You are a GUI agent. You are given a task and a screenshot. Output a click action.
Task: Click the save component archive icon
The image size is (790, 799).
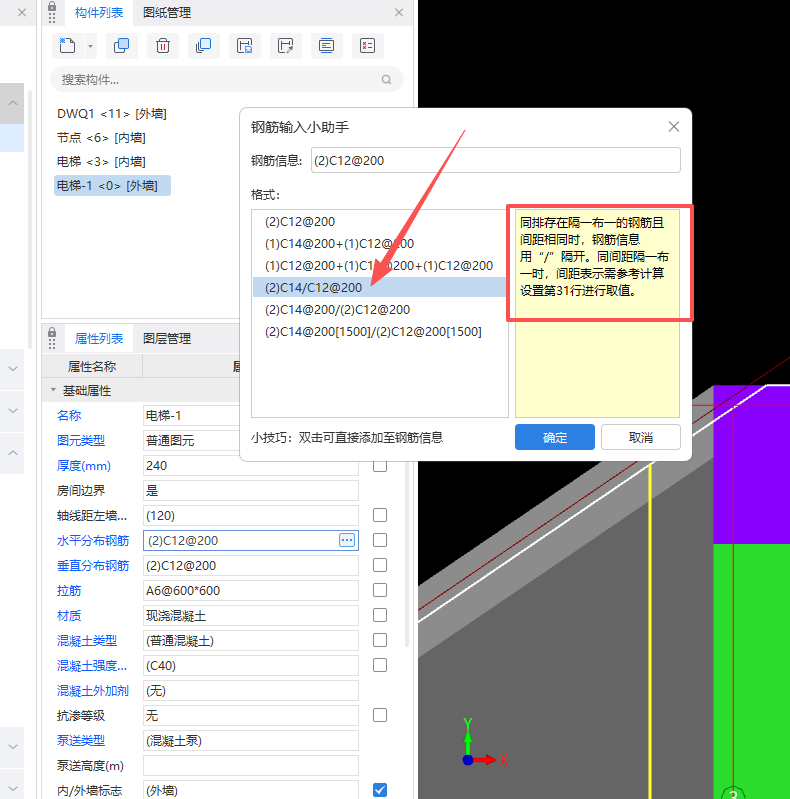pyautogui.click(x=245, y=46)
